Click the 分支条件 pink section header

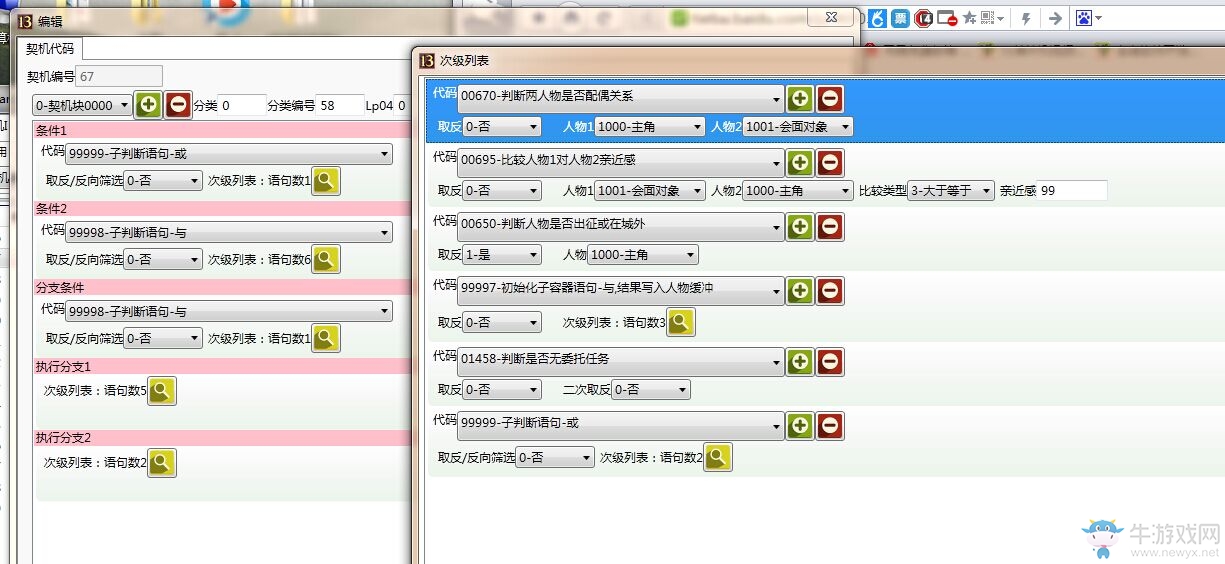point(222,287)
